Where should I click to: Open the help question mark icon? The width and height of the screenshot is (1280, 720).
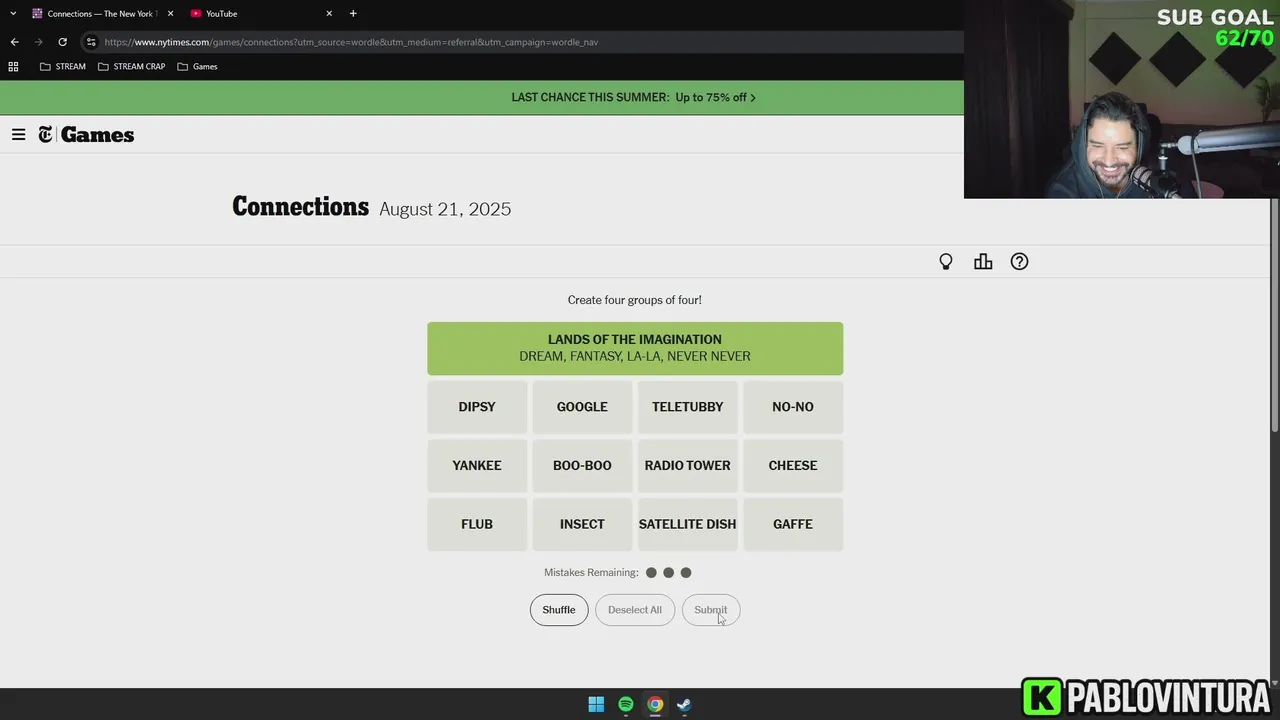tap(1019, 262)
